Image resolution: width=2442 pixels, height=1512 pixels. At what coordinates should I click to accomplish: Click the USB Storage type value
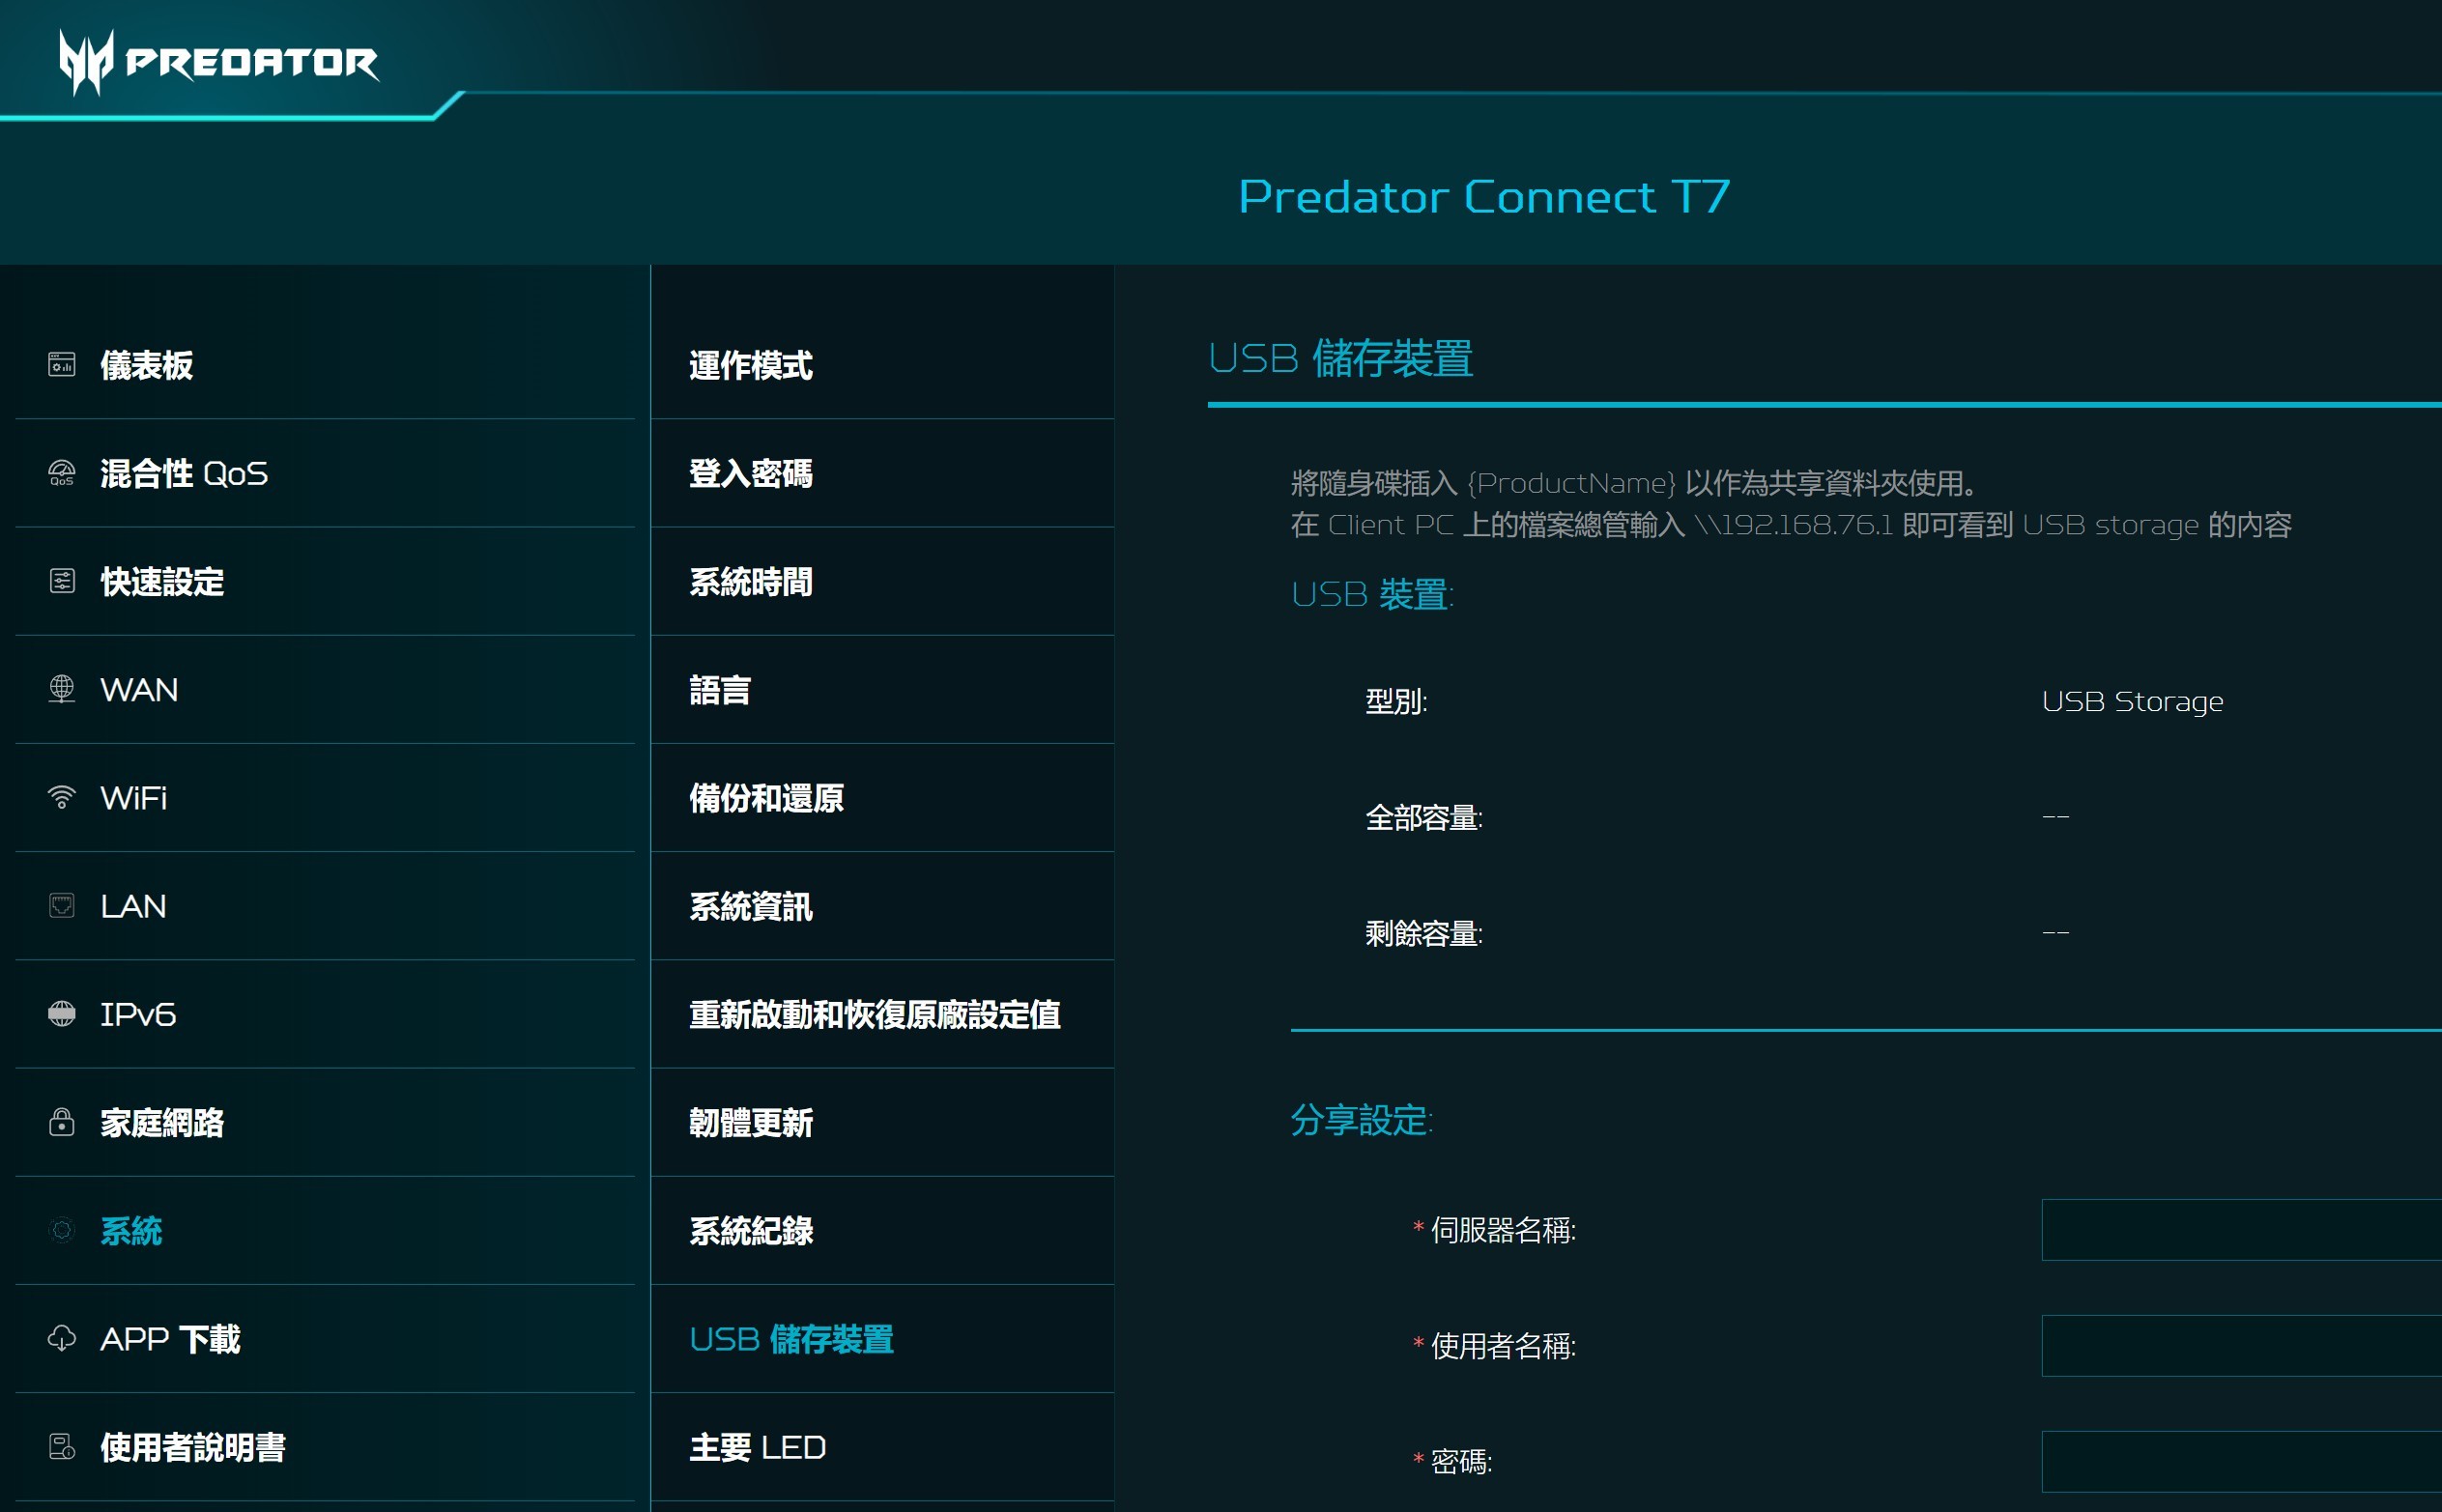click(2132, 701)
